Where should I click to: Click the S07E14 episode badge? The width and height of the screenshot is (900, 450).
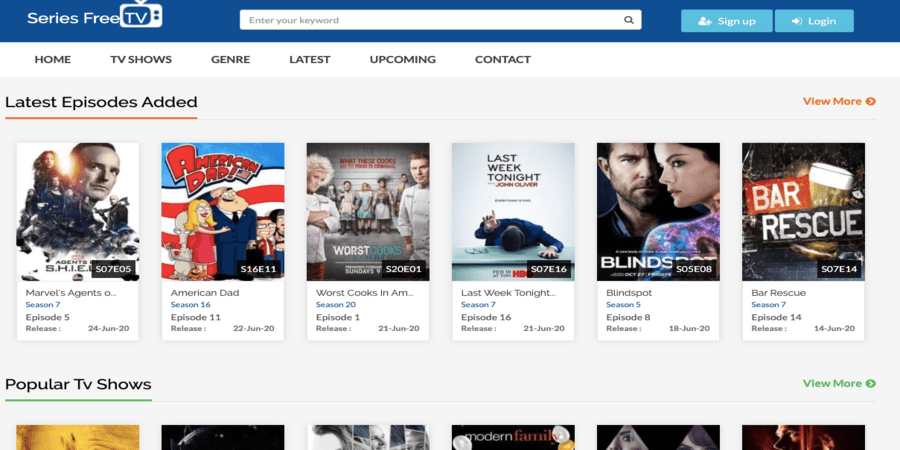point(840,269)
